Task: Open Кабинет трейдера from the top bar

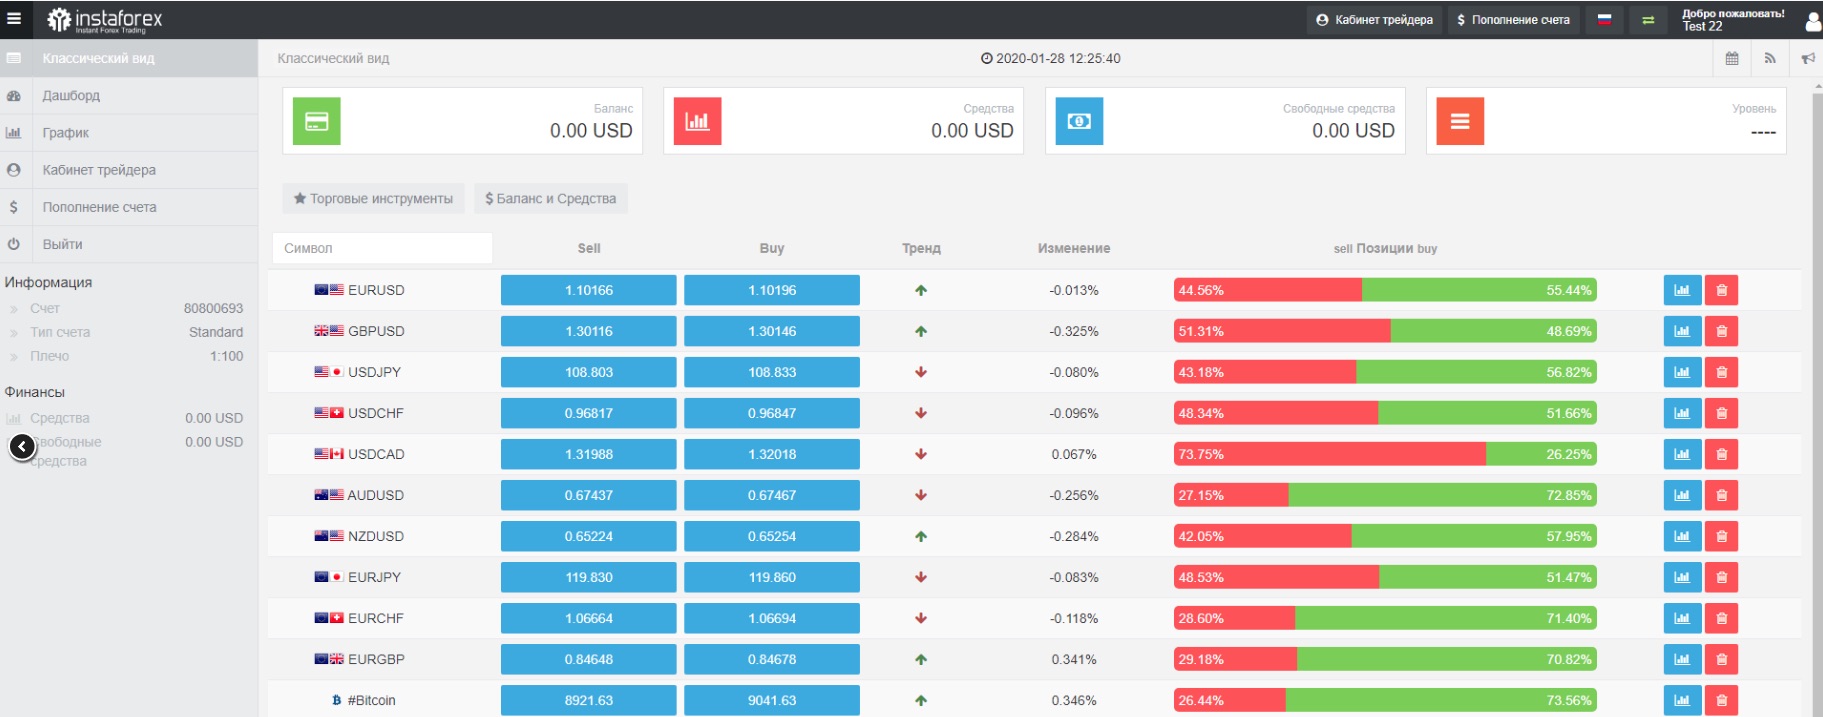Action: pyautogui.click(x=1374, y=20)
